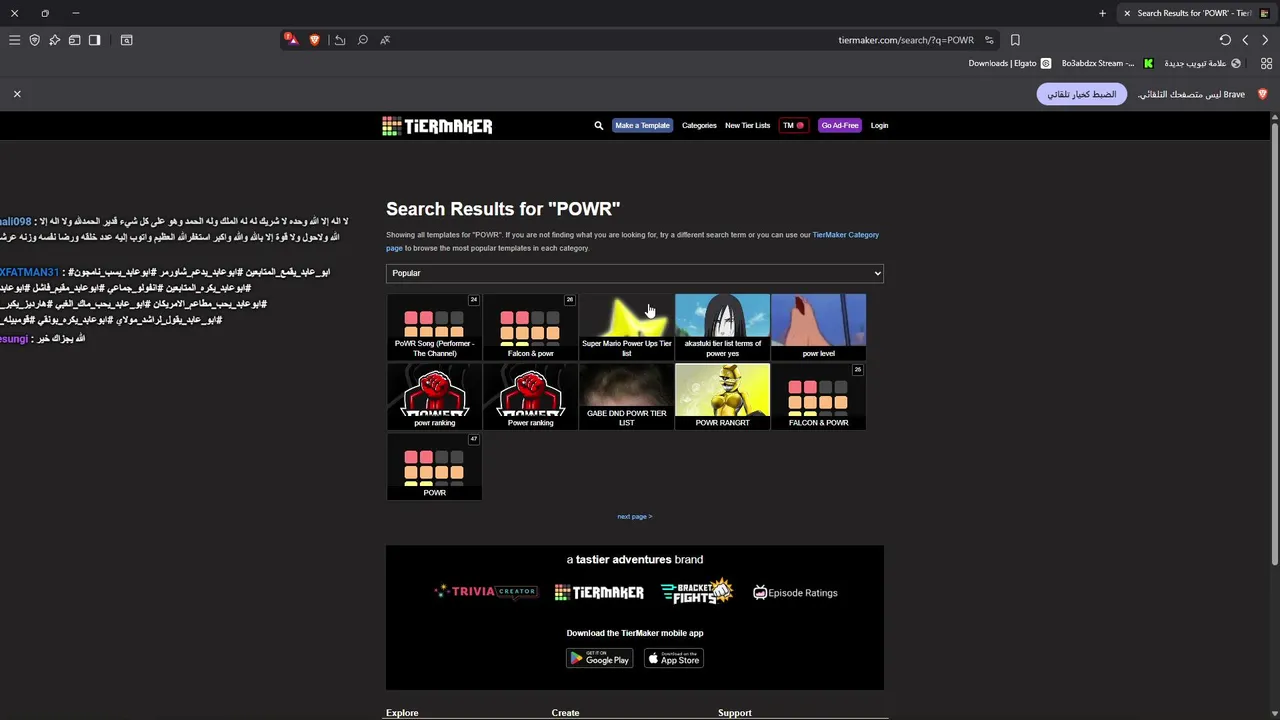Open the page zoom magnifier icon
1280x720 pixels.
[x=363, y=40]
